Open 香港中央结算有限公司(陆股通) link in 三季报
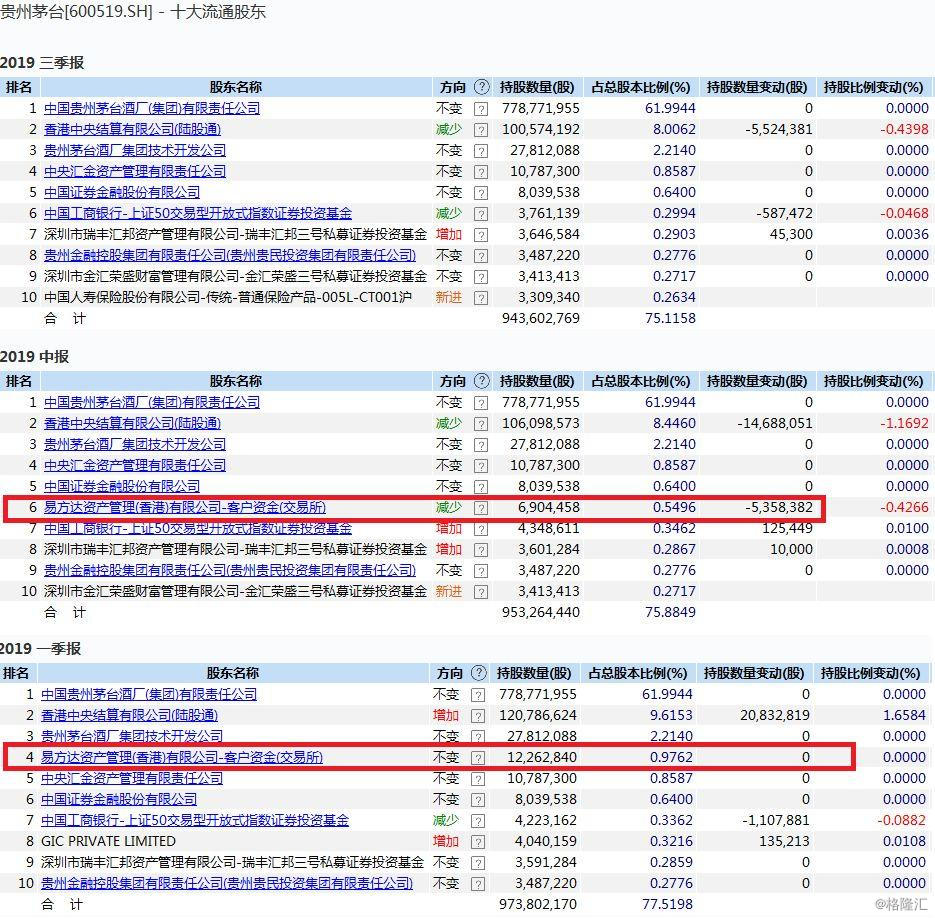Viewport: 935px width, 918px height. point(132,129)
